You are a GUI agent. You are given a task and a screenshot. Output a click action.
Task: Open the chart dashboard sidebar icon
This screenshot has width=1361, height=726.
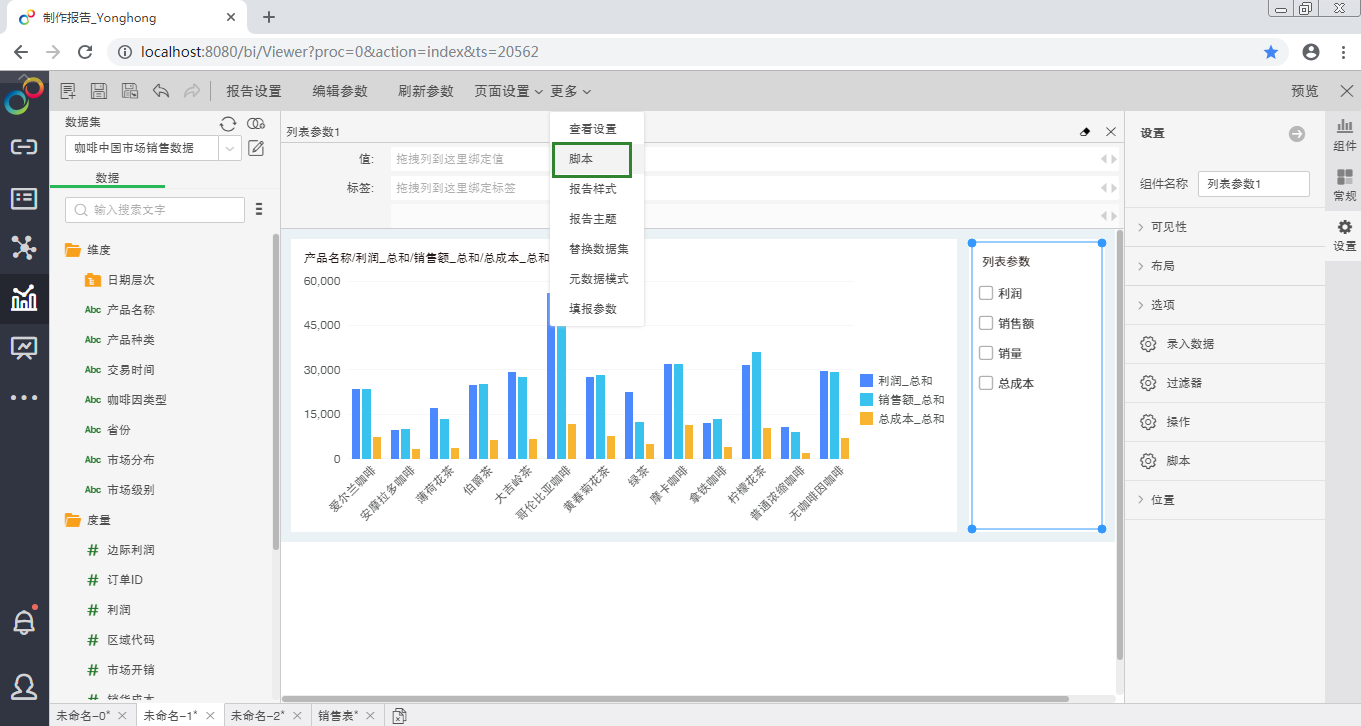24,297
